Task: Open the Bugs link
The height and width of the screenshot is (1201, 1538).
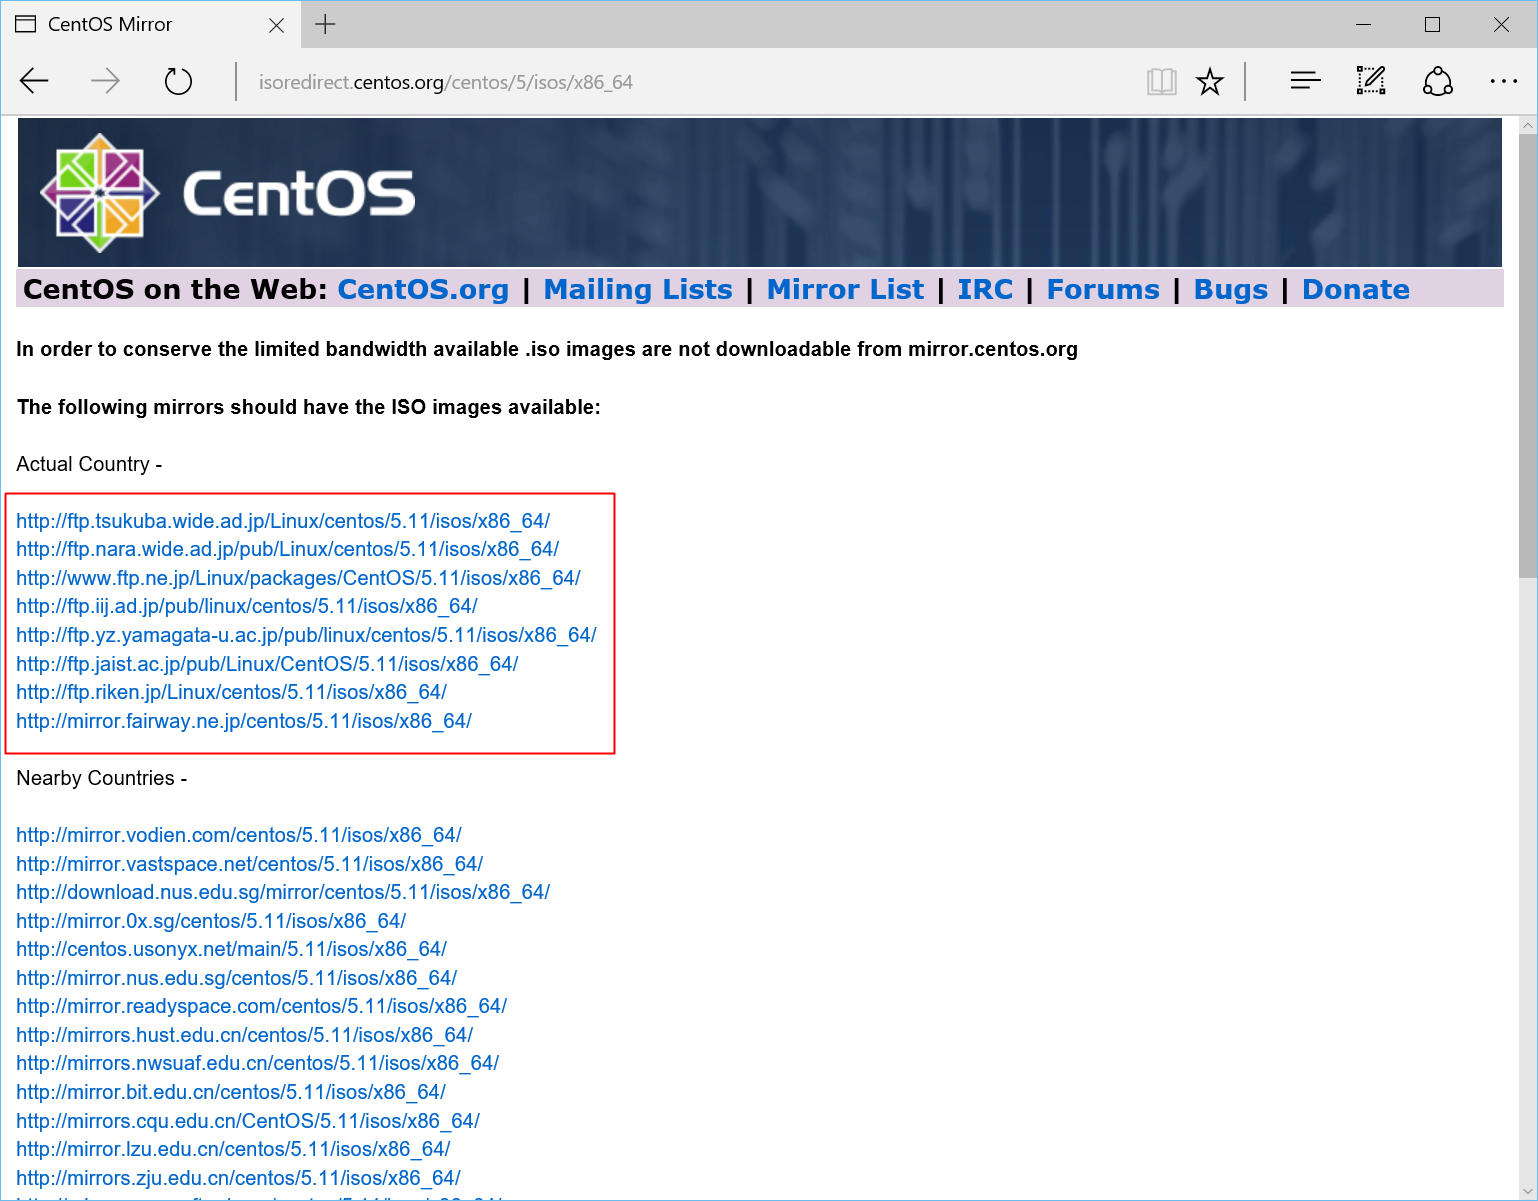Action: pyautogui.click(x=1231, y=289)
